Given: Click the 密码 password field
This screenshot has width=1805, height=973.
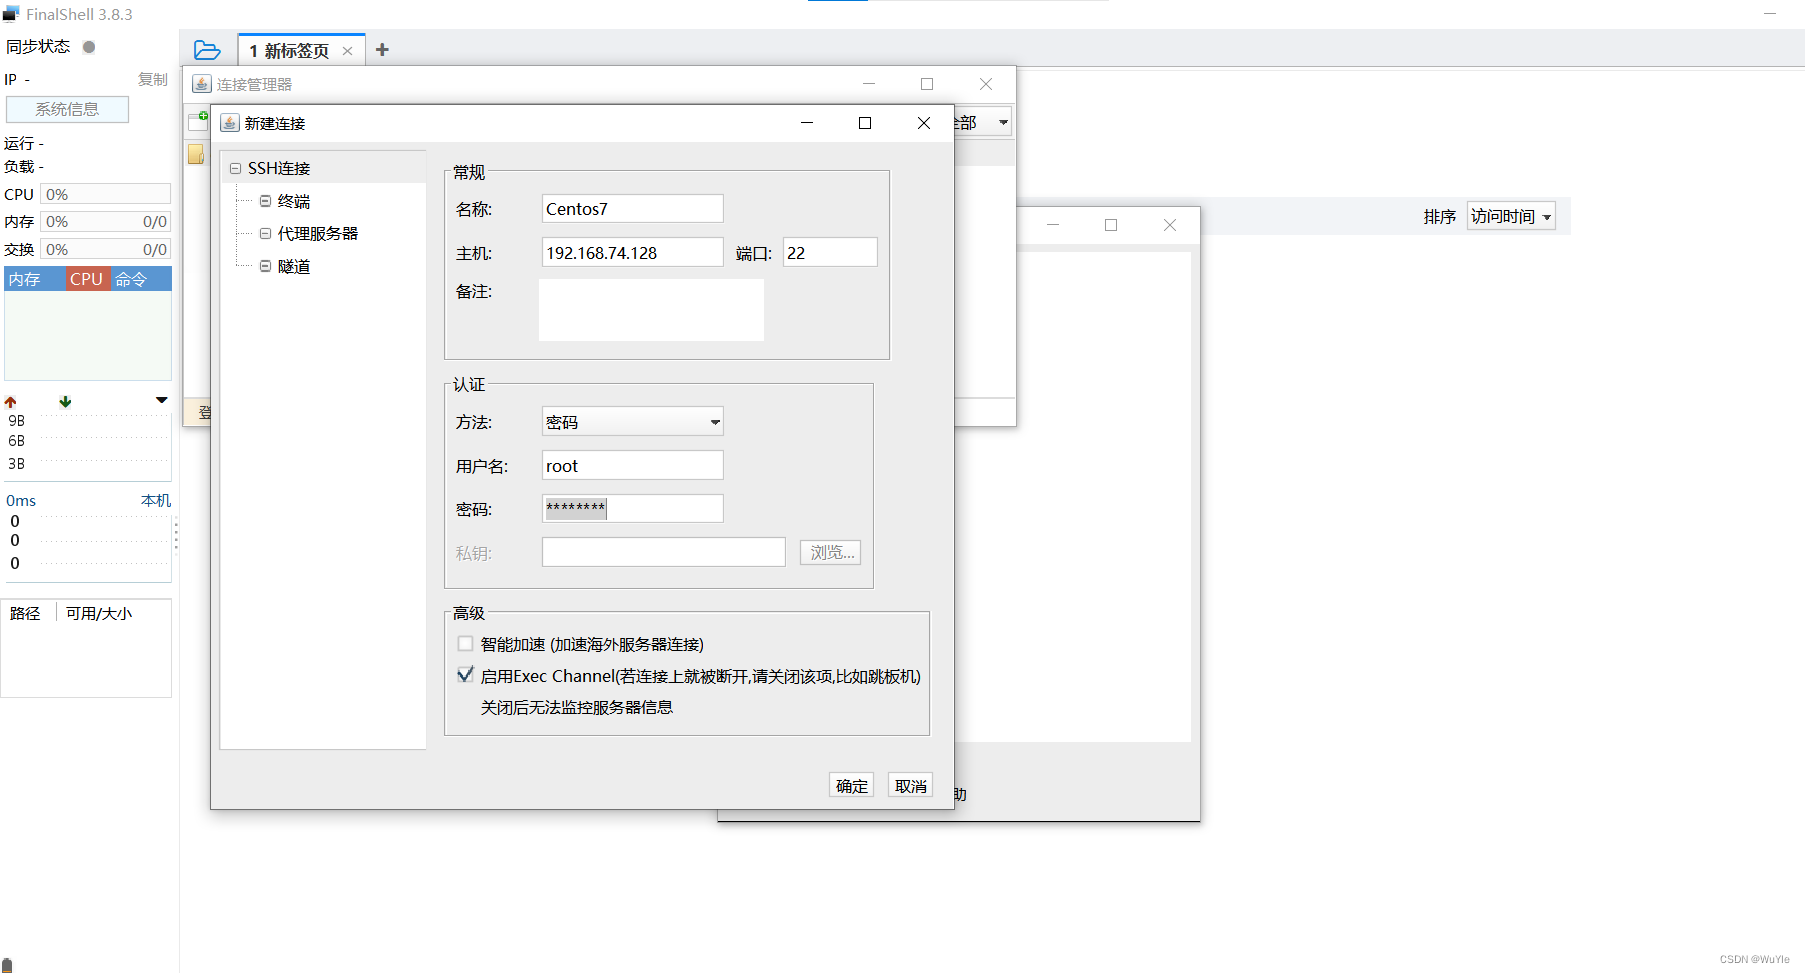Looking at the screenshot, I should (632, 509).
